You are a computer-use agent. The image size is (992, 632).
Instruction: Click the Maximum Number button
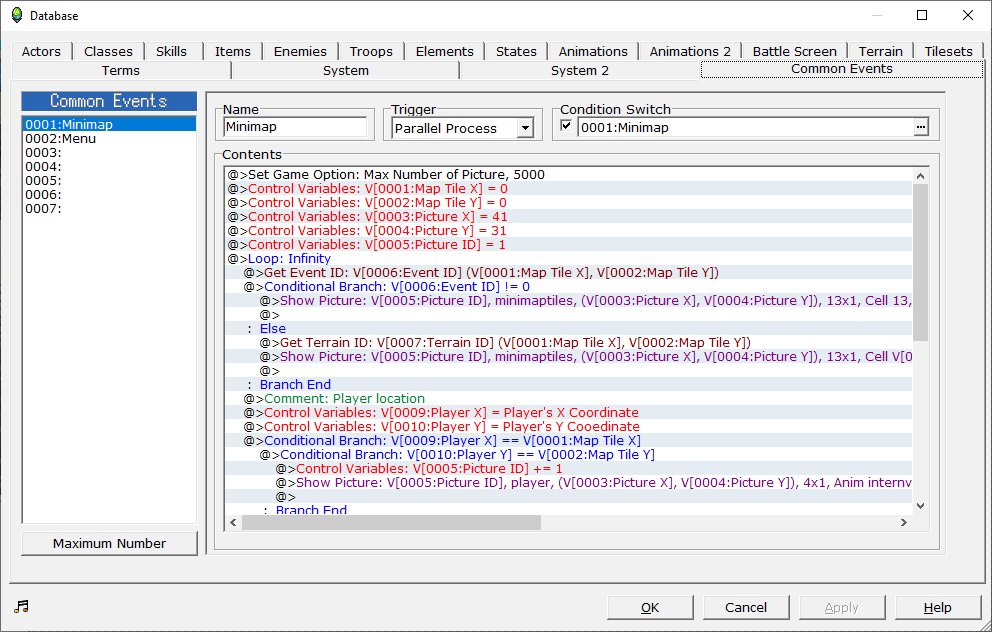point(109,543)
